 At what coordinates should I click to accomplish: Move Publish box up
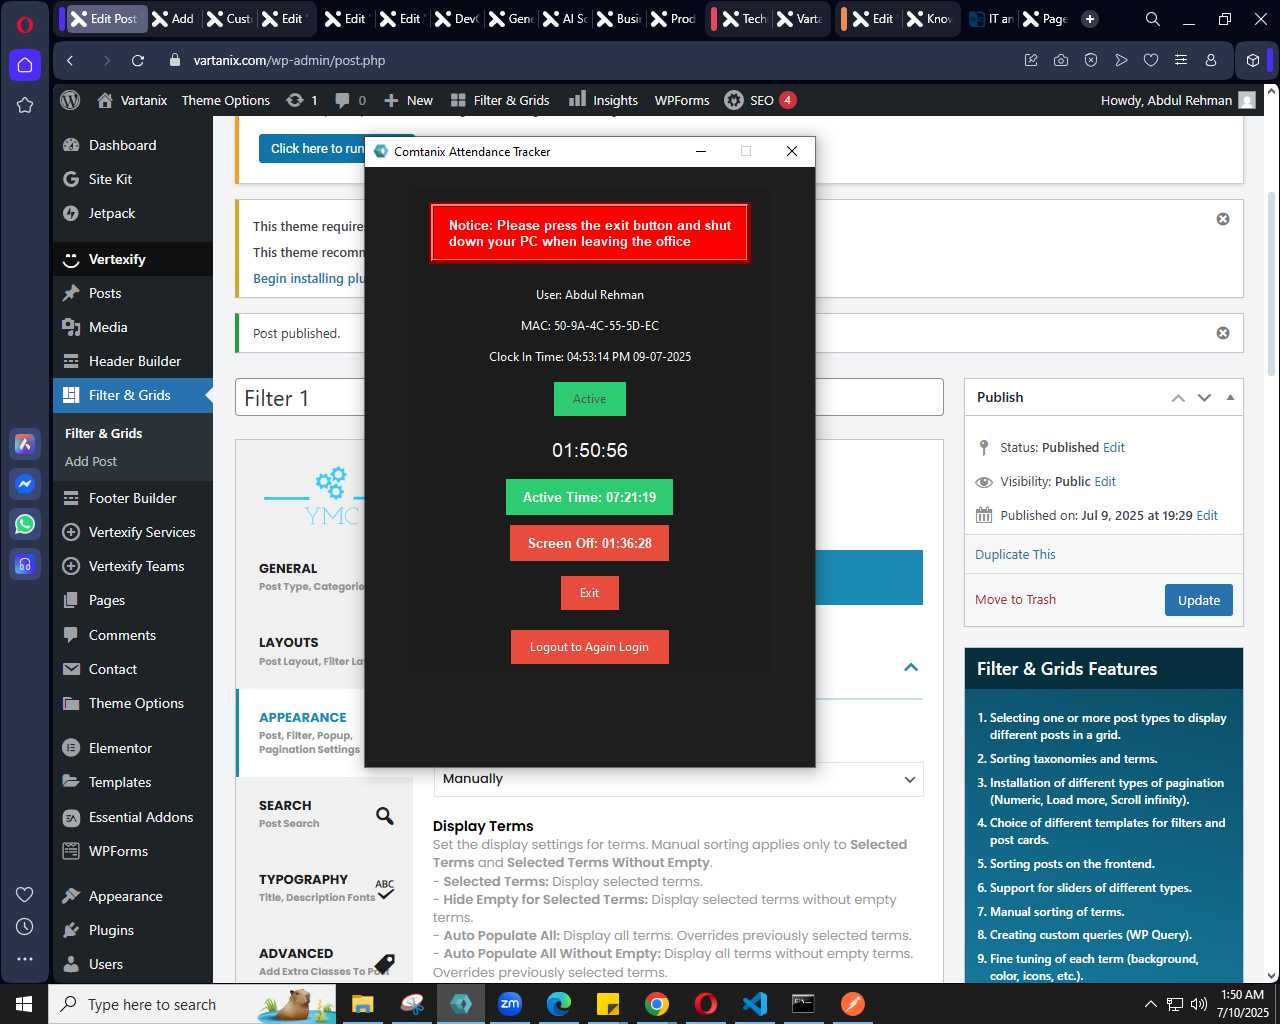click(x=1178, y=398)
